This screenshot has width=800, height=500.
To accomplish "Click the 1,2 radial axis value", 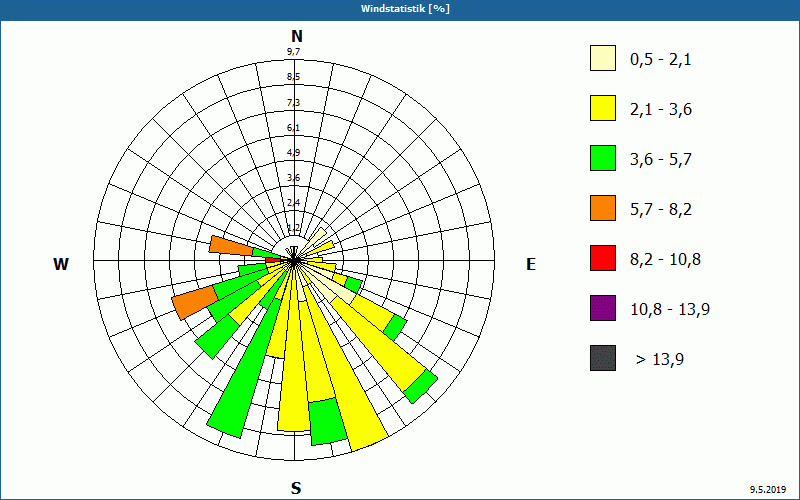I will (293, 227).
